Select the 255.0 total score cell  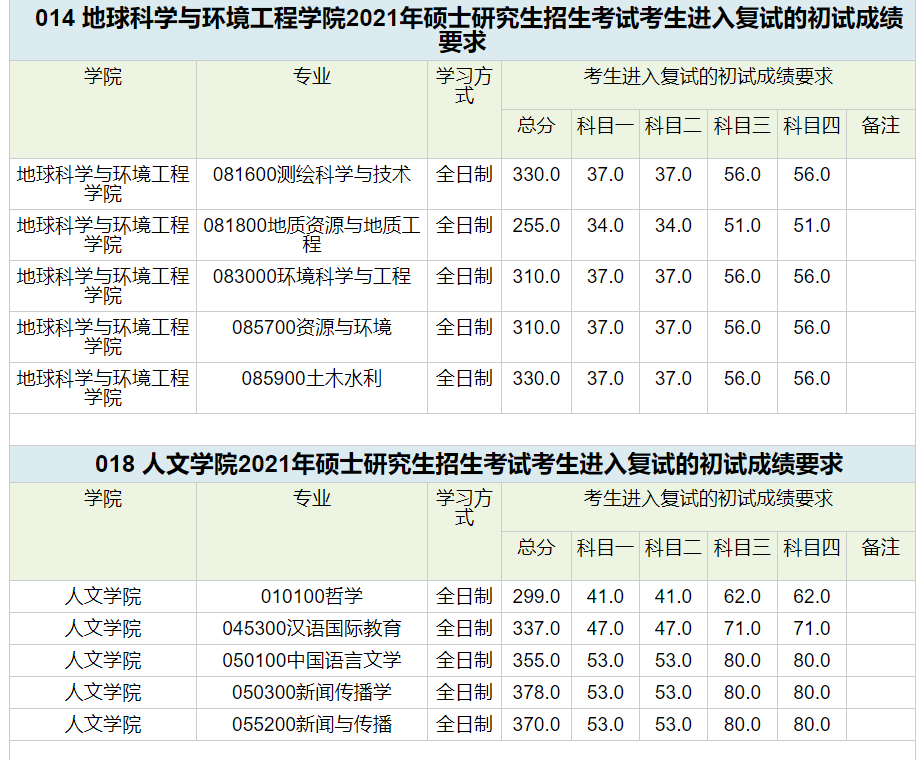(x=536, y=234)
